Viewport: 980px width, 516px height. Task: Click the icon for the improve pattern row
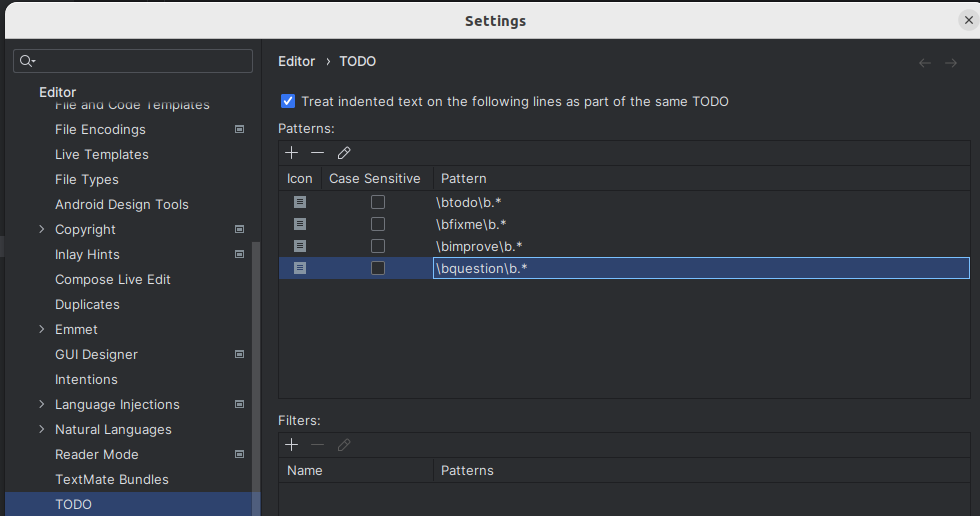coord(300,246)
